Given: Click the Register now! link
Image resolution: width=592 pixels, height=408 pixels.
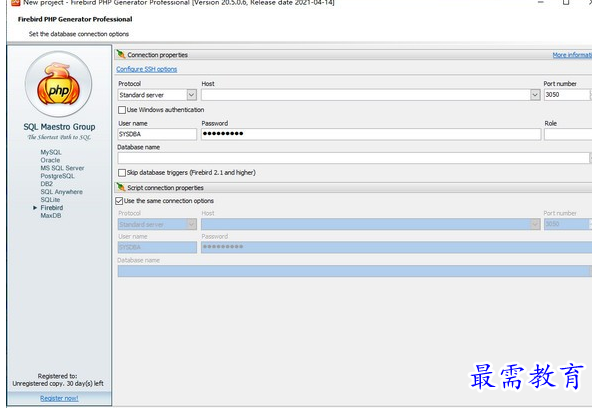Looking at the screenshot, I should 59,398.
